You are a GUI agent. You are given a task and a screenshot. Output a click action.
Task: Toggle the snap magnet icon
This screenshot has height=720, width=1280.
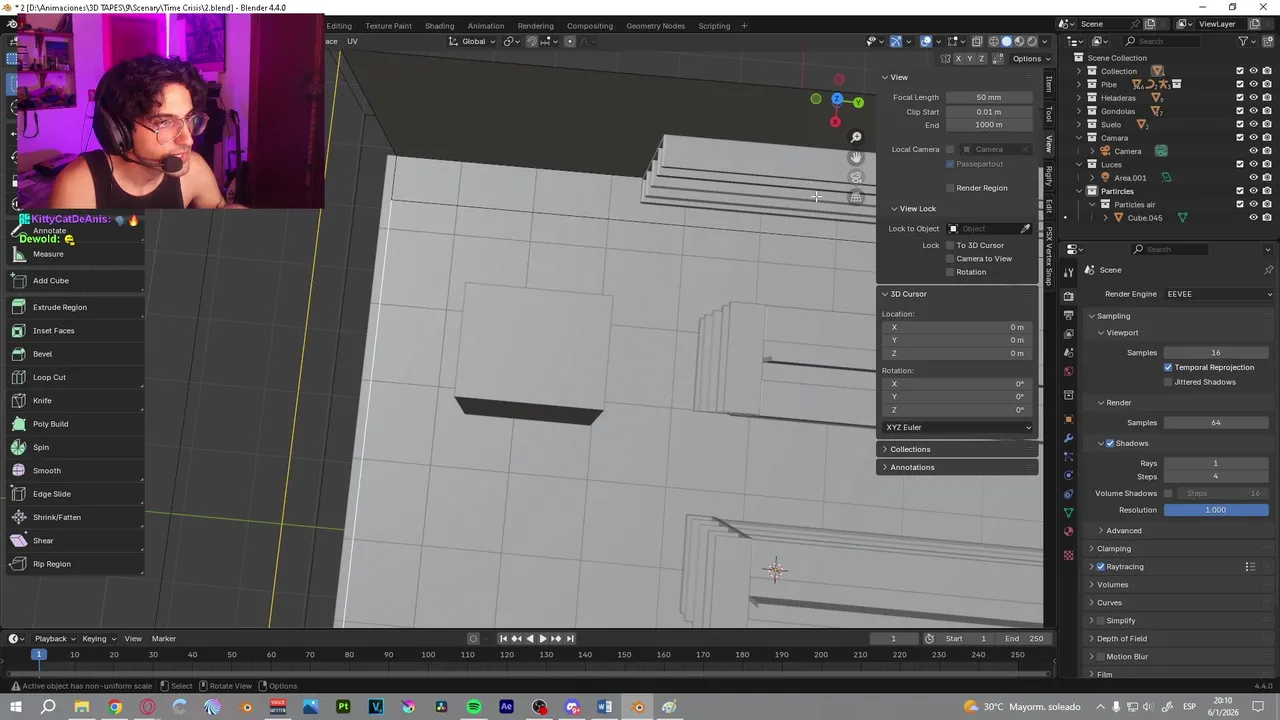532,41
